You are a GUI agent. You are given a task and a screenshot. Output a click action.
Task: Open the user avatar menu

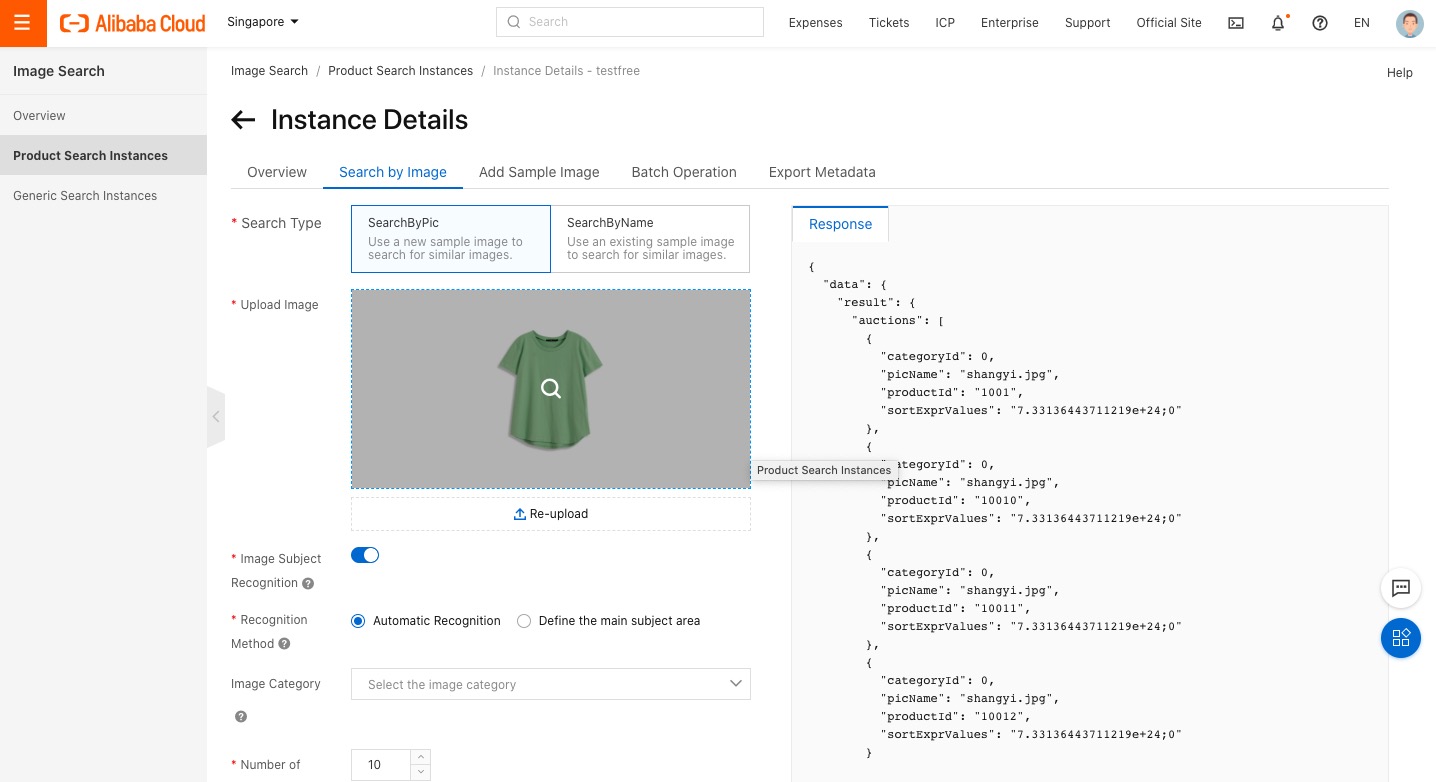[1409, 23]
